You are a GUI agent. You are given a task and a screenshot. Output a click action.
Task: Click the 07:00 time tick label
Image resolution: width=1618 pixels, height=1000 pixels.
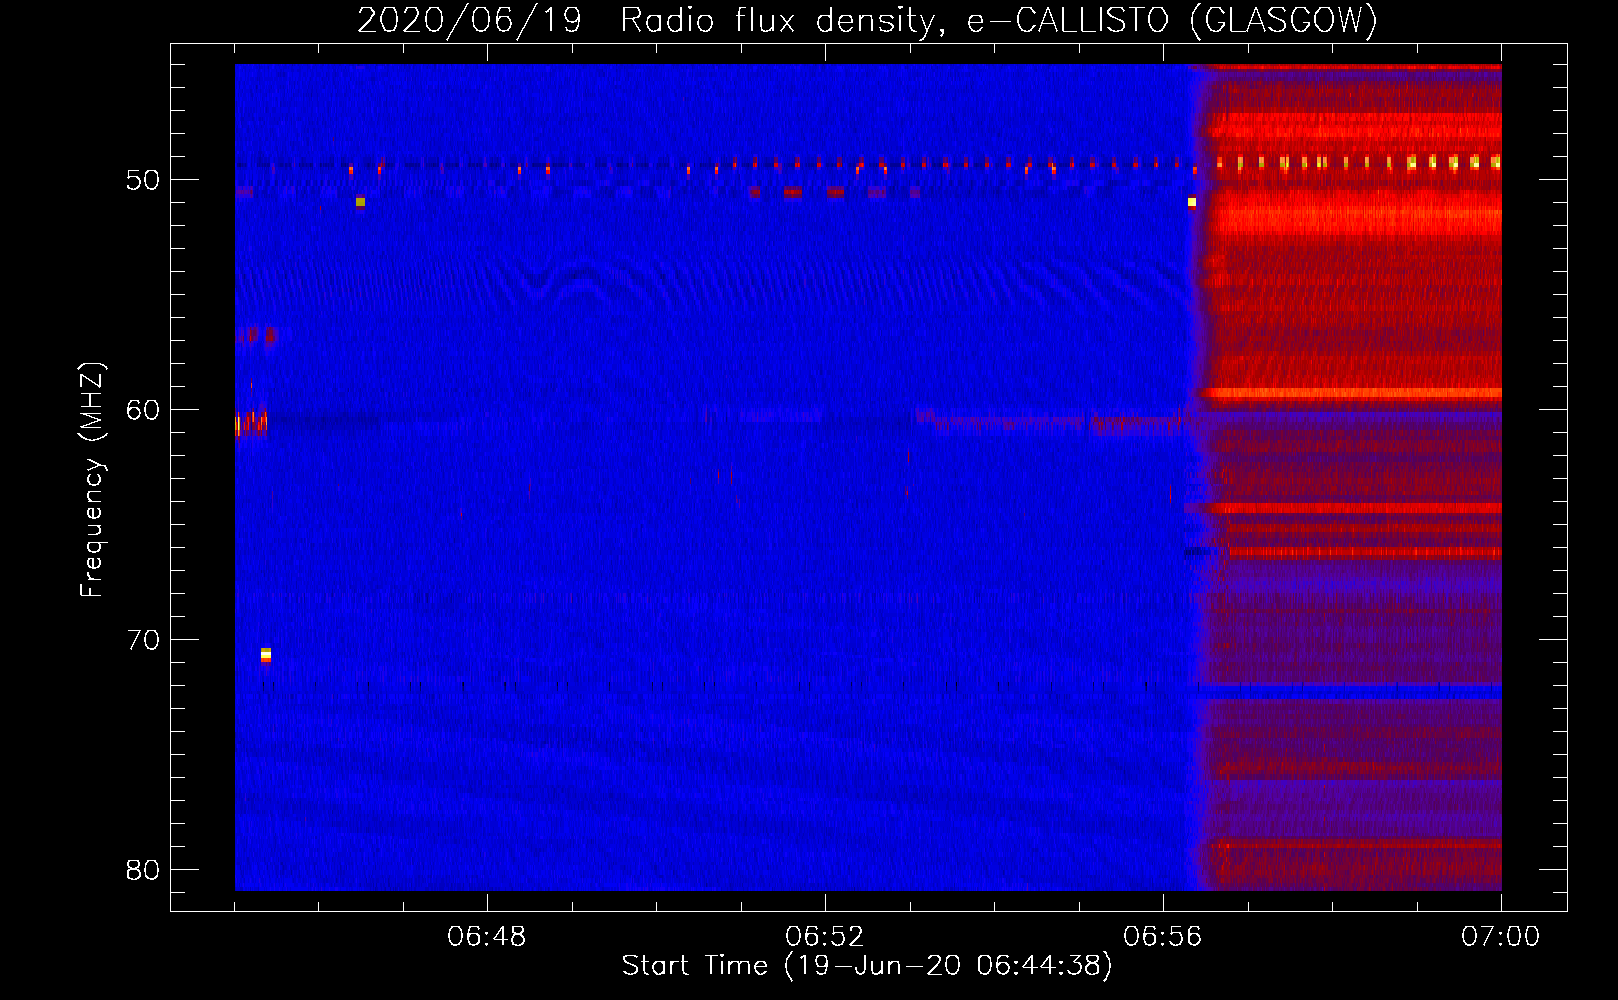click(x=1501, y=937)
